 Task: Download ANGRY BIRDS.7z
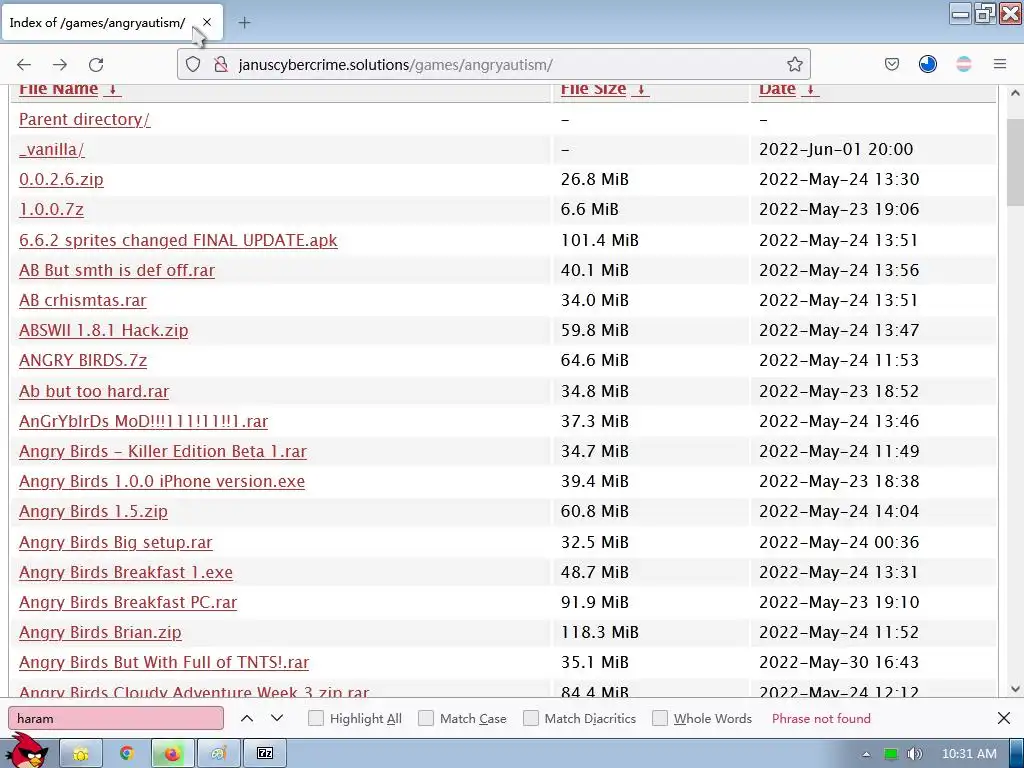pos(83,360)
